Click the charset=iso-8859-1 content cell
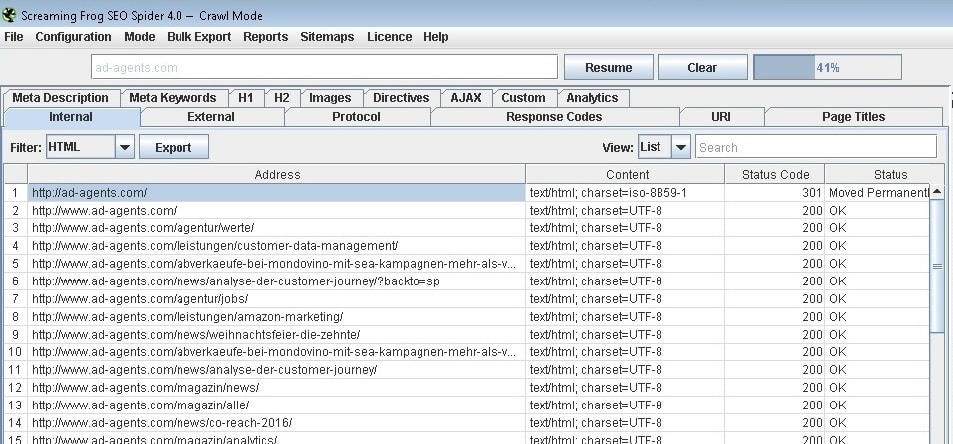This screenshot has height=444, width=953. coord(625,193)
